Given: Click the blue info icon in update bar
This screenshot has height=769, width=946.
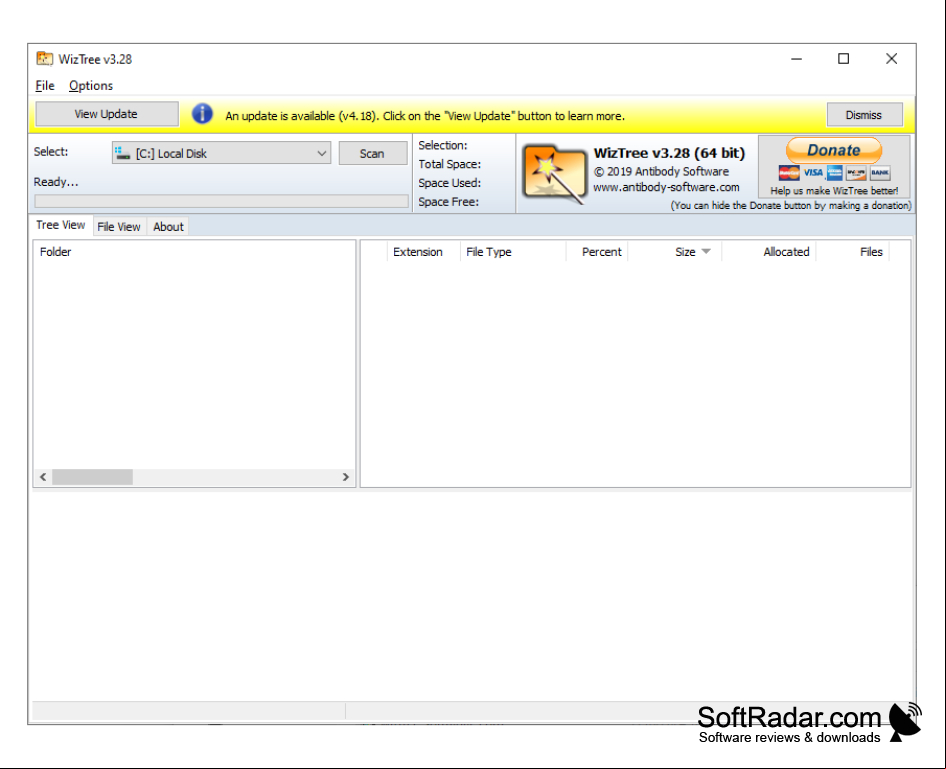Looking at the screenshot, I should (202, 114).
